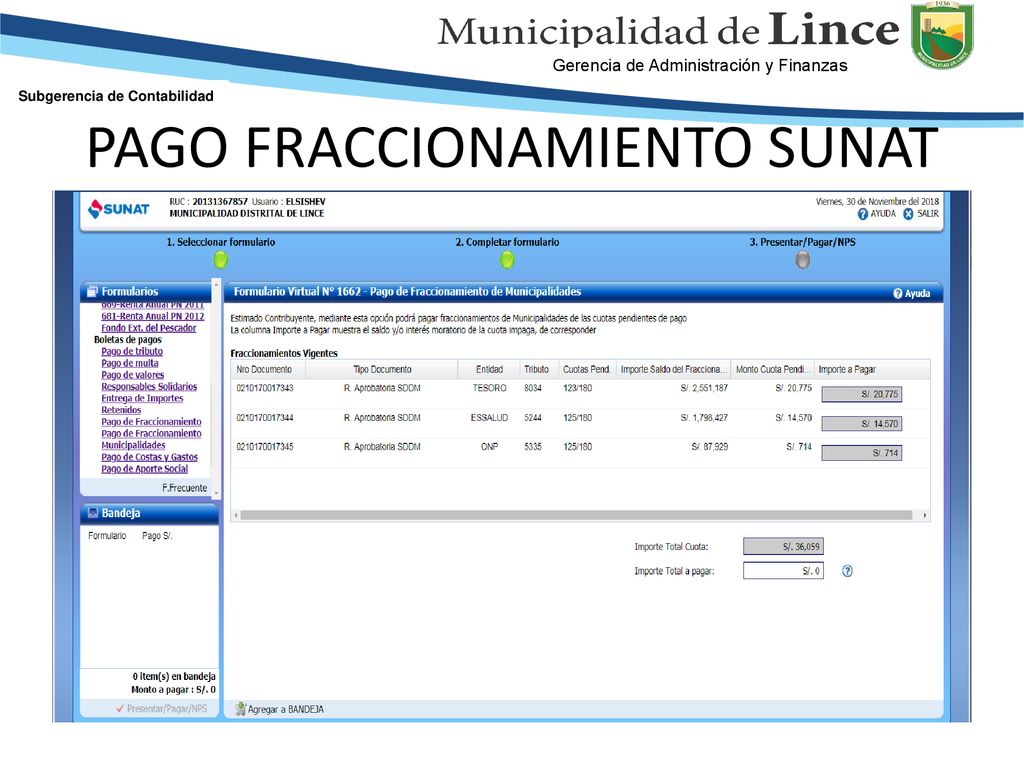Click the RUC 20131367857 text
The width and height of the screenshot is (1024, 768).
(208, 202)
